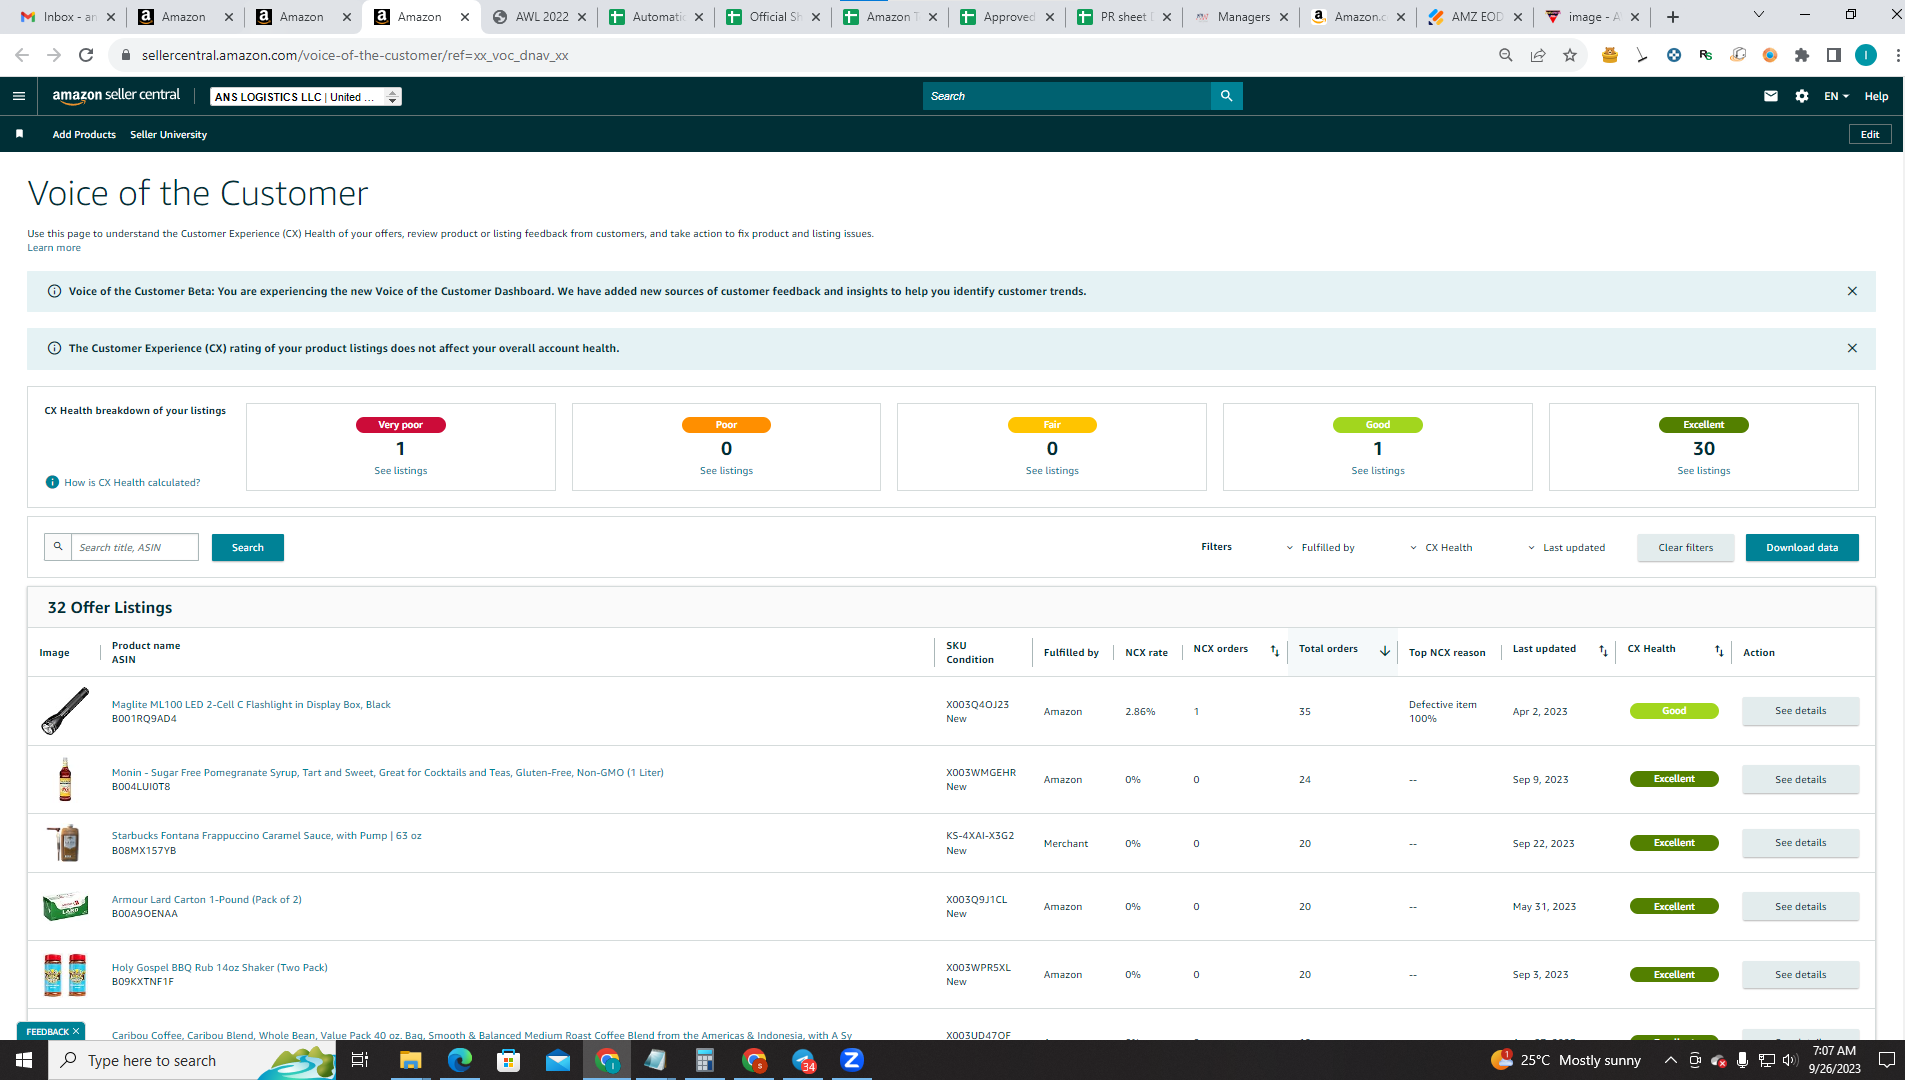The image size is (1905, 1080).
Task: Open the browser extensions puzzle icon
Action: tap(1802, 55)
